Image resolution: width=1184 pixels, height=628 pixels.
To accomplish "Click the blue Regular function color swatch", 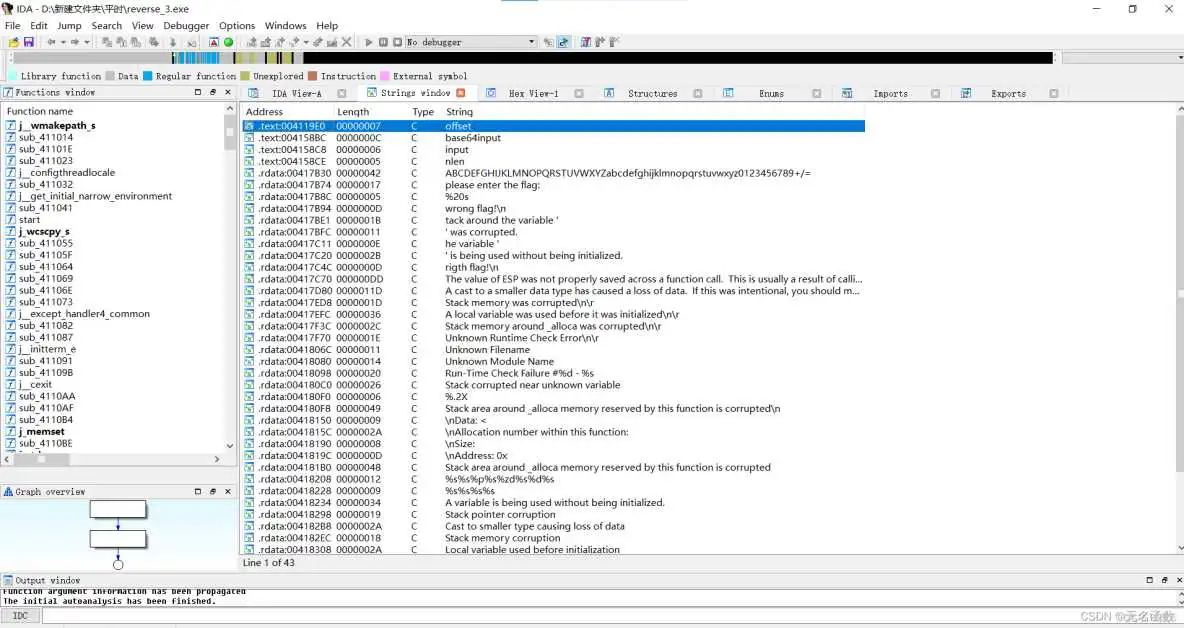I will [148, 76].
